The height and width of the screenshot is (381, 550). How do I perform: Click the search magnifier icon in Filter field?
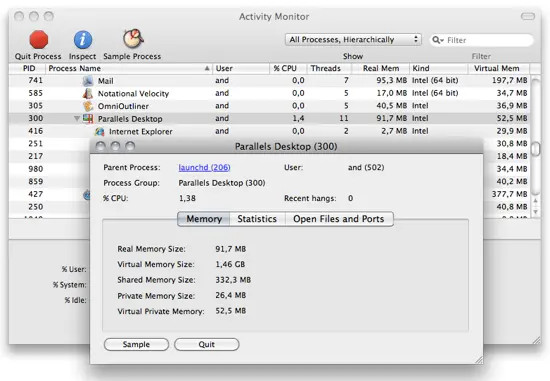point(437,40)
